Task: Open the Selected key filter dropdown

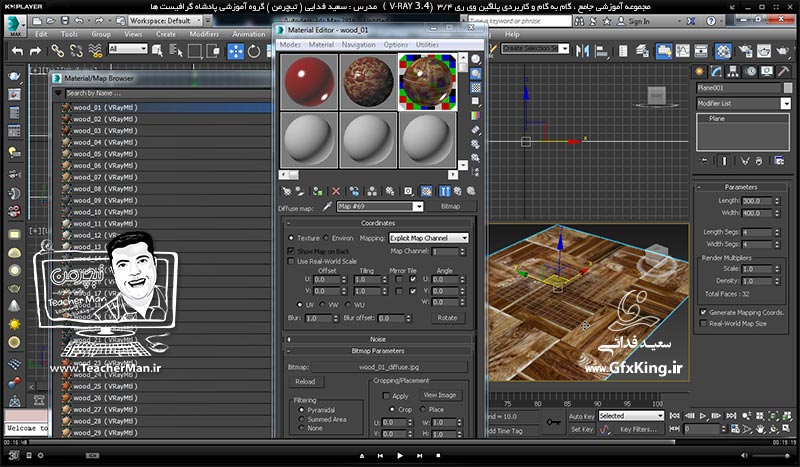Action: [631, 416]
